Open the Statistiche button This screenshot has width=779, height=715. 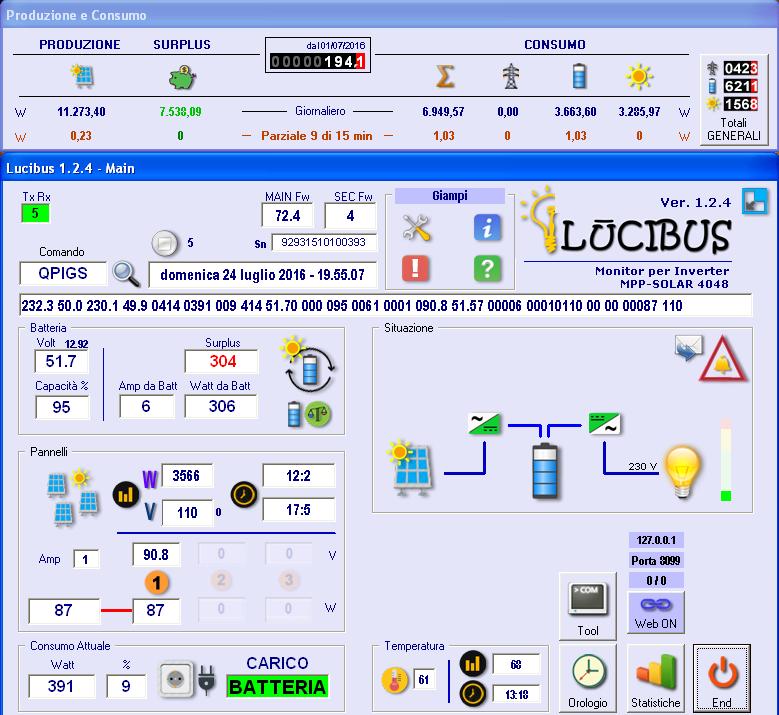[655, 679]
